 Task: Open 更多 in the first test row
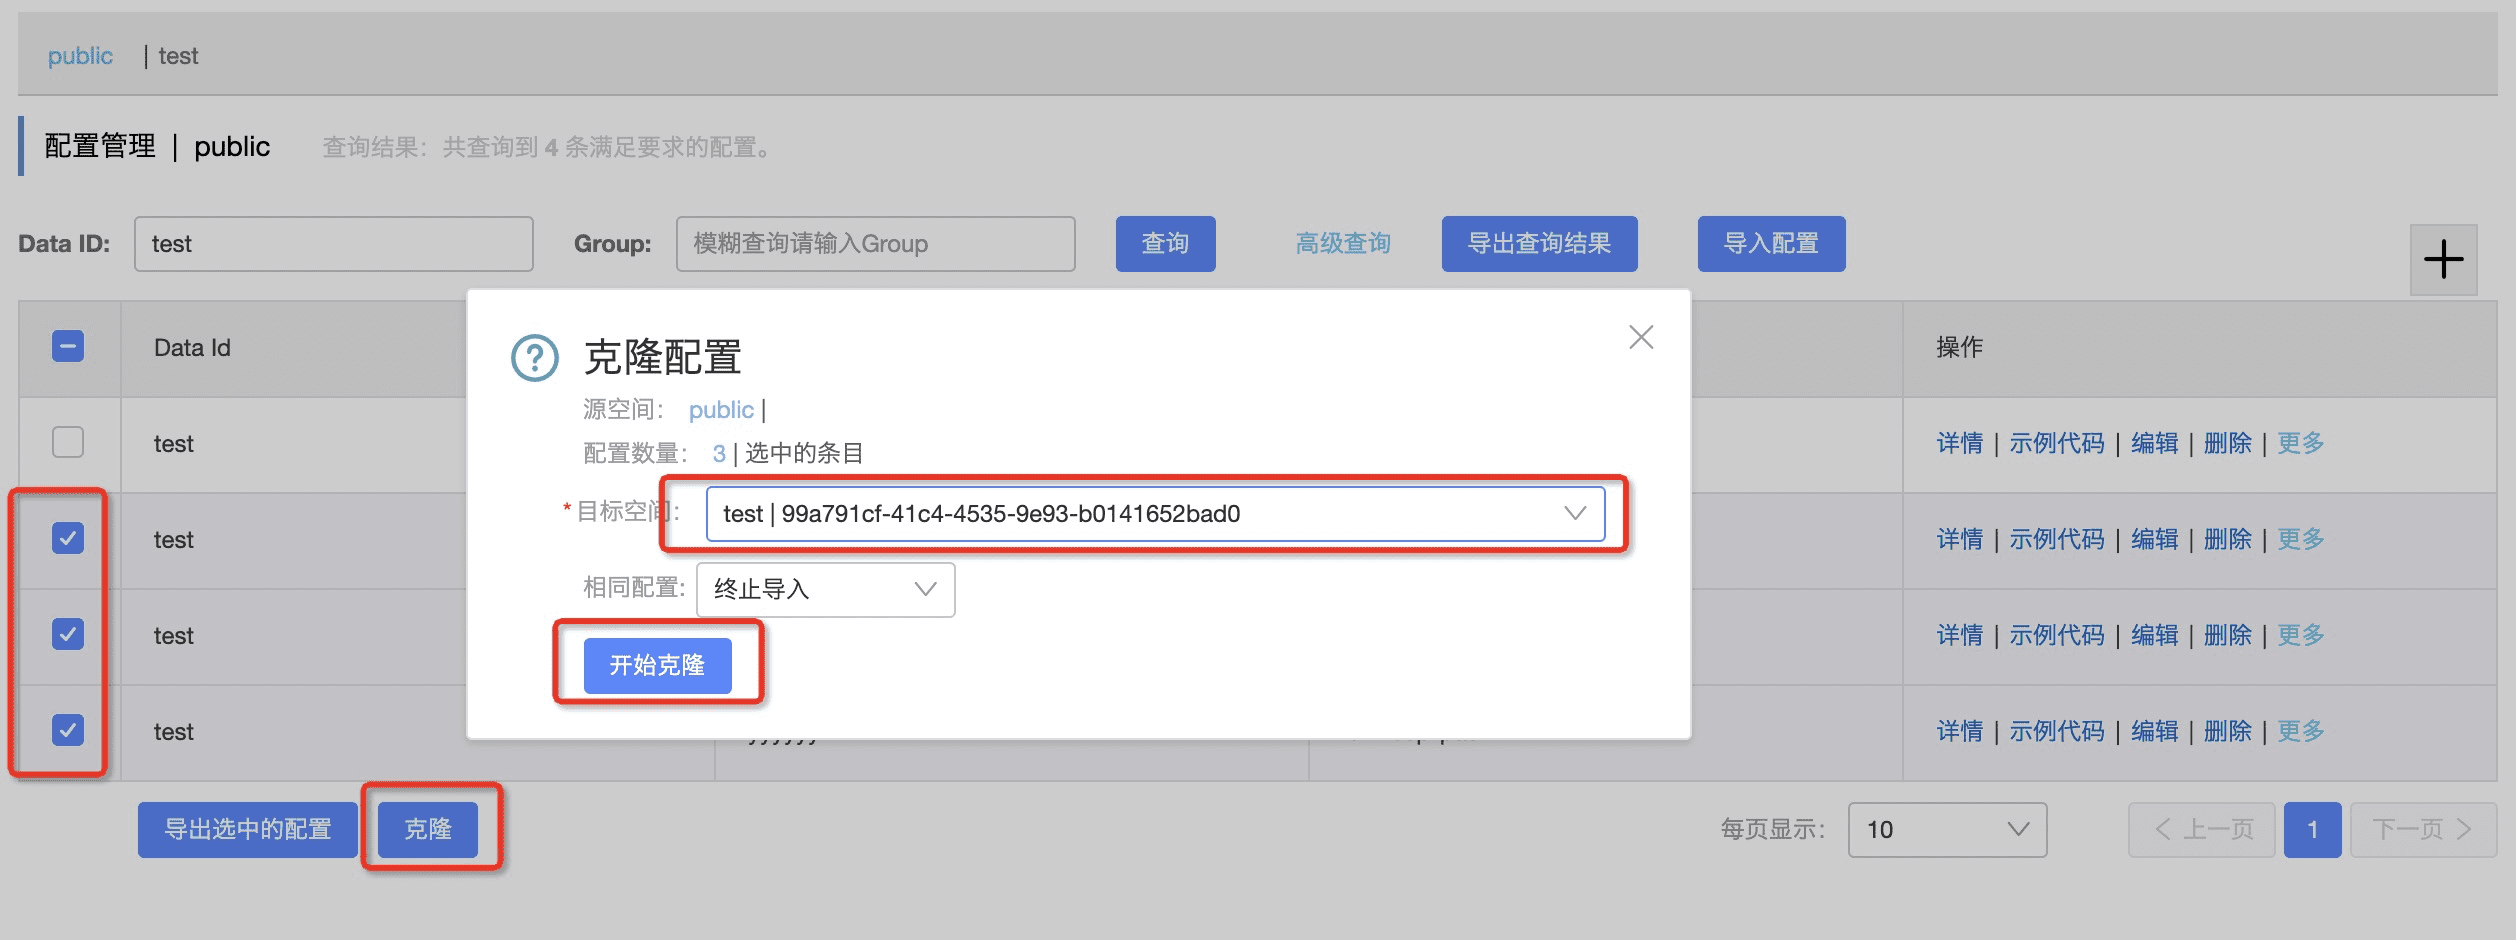[x=2301, y=442]
